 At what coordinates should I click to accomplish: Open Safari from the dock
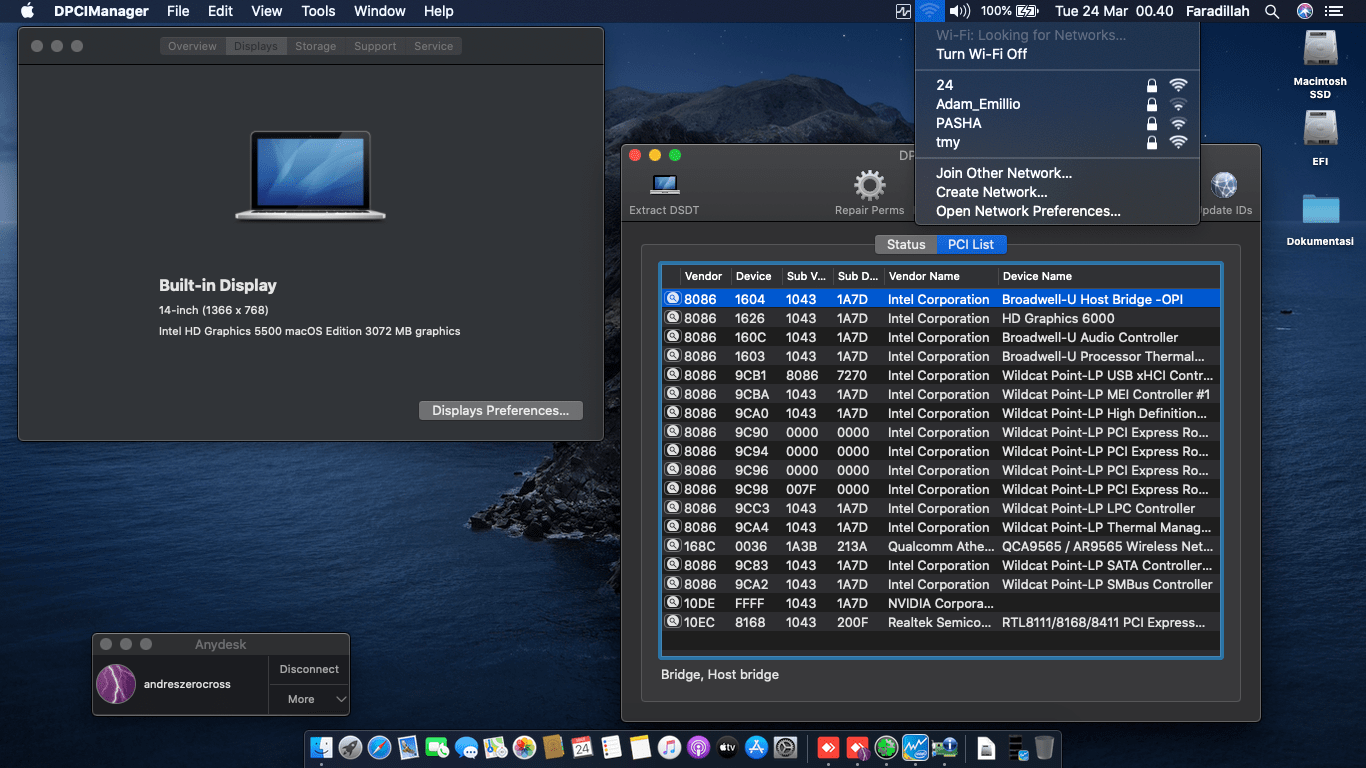[x=379, y=747]
